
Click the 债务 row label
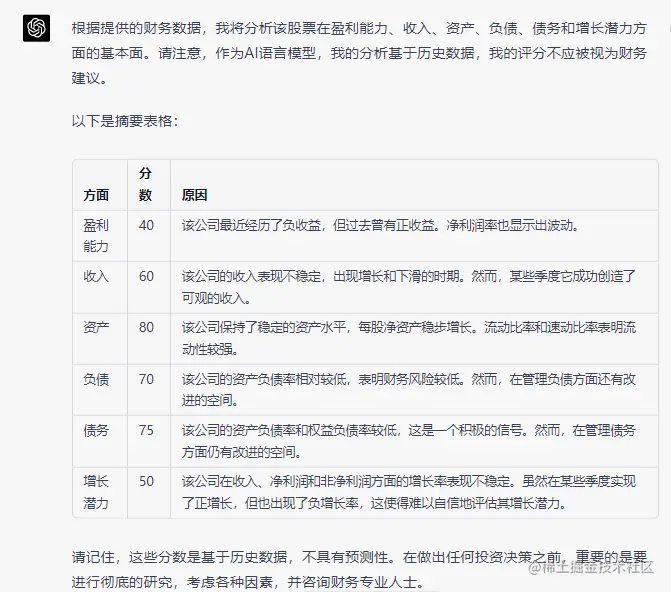pos(96,430)
